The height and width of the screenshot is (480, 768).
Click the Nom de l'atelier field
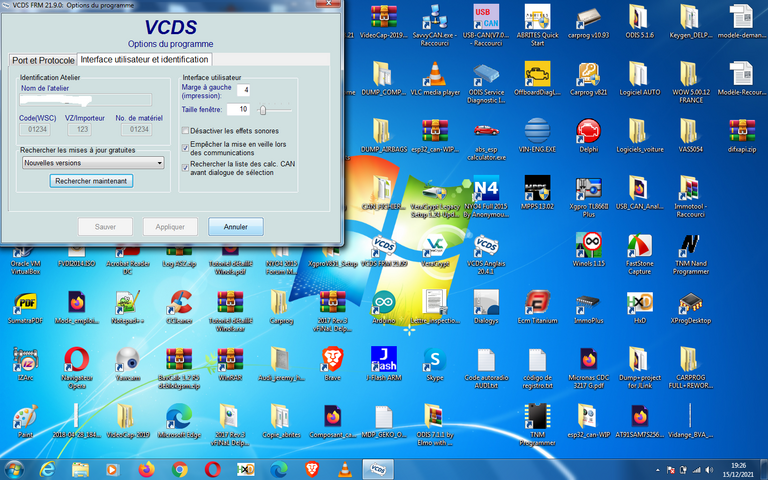86,100
